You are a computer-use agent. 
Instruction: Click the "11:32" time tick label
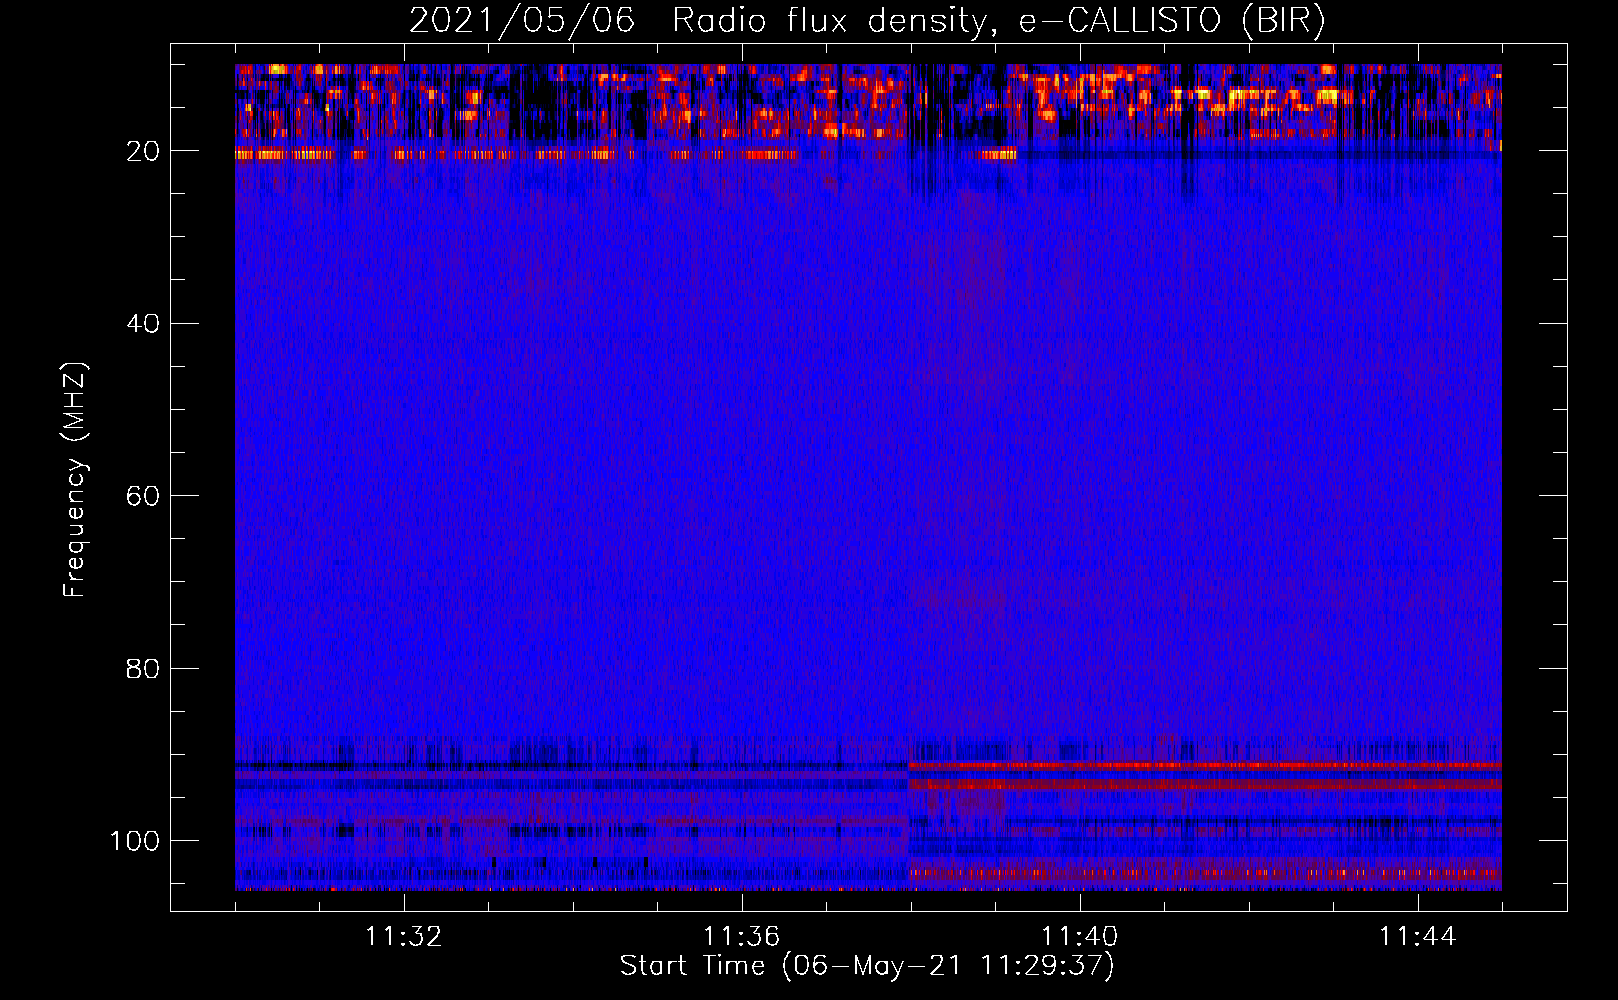(x=404, y=937)
